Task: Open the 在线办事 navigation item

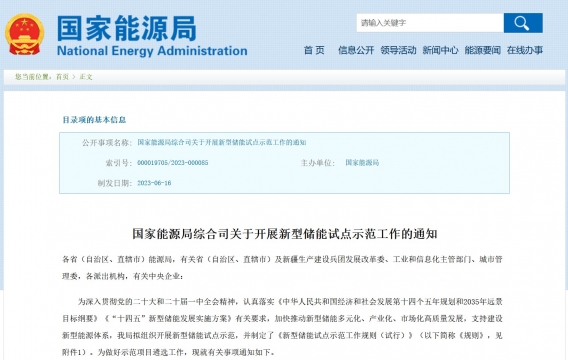Action: [525, 50]
